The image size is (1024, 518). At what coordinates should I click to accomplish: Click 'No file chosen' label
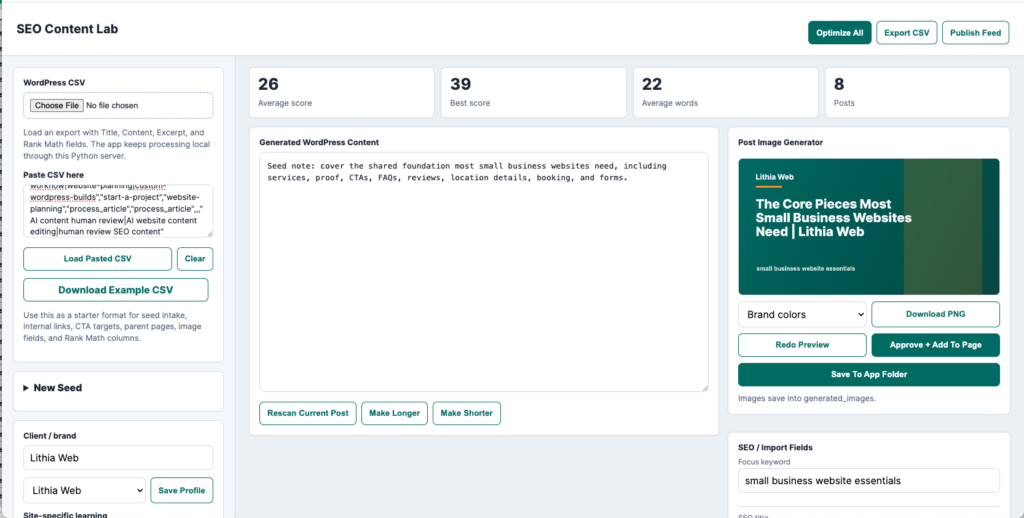112,105
